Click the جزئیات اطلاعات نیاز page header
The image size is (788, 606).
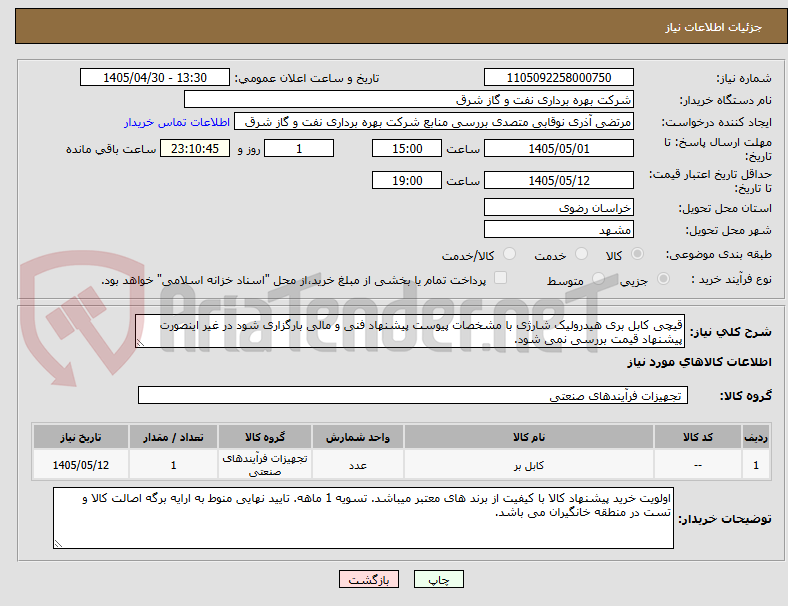714,27
